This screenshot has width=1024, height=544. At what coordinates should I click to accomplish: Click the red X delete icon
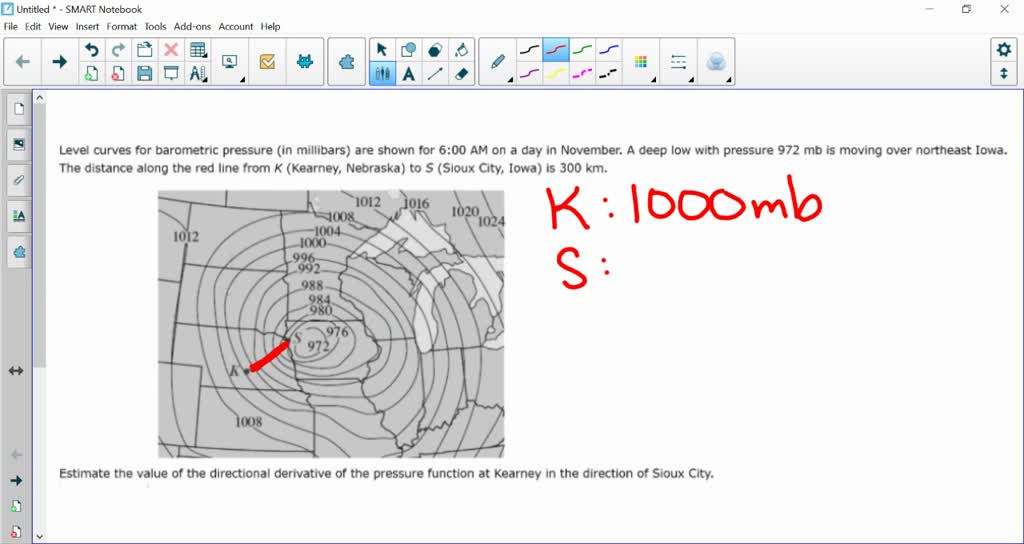(x=171, y=50)
